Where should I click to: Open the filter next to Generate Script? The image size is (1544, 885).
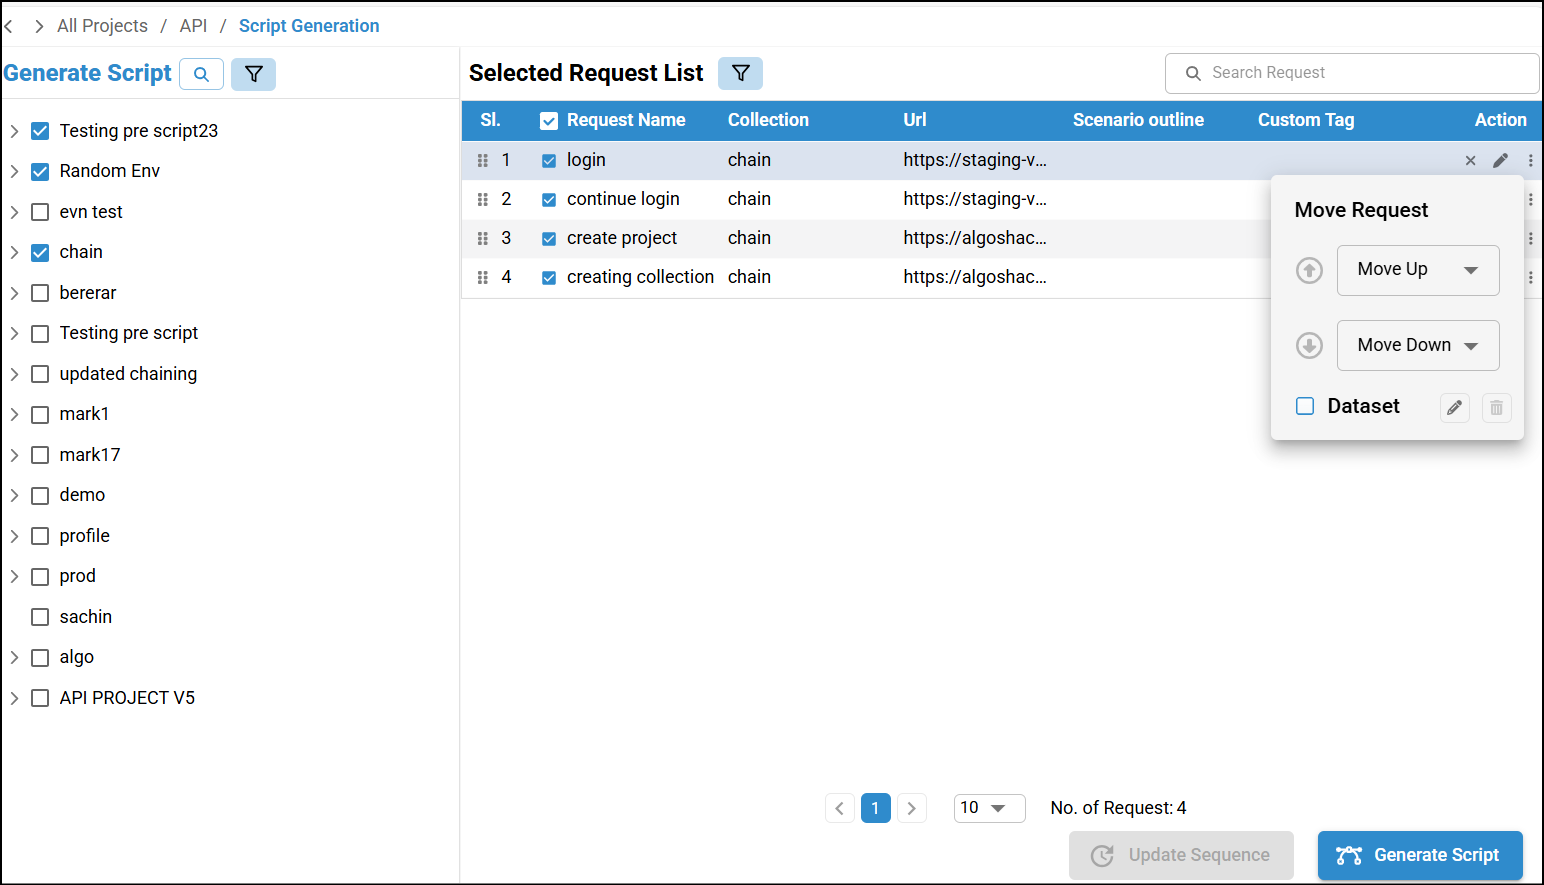tap(254, 74)
